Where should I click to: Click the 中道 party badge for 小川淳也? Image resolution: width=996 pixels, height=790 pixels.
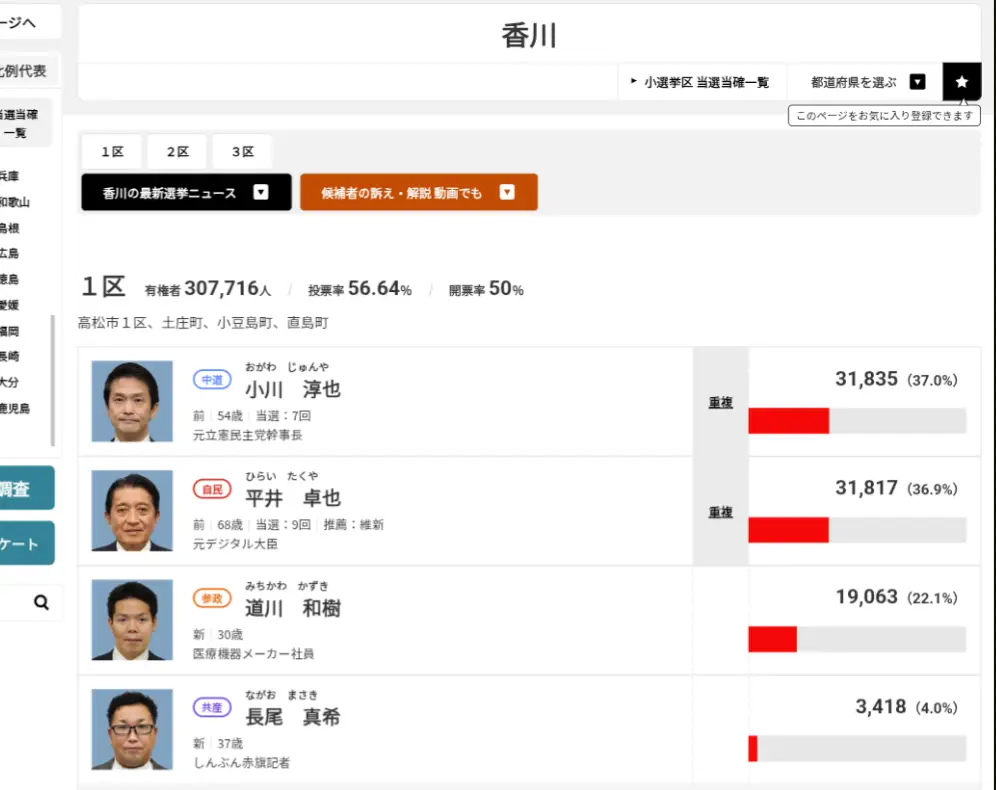pyautogui.click(x=212, y=380)
